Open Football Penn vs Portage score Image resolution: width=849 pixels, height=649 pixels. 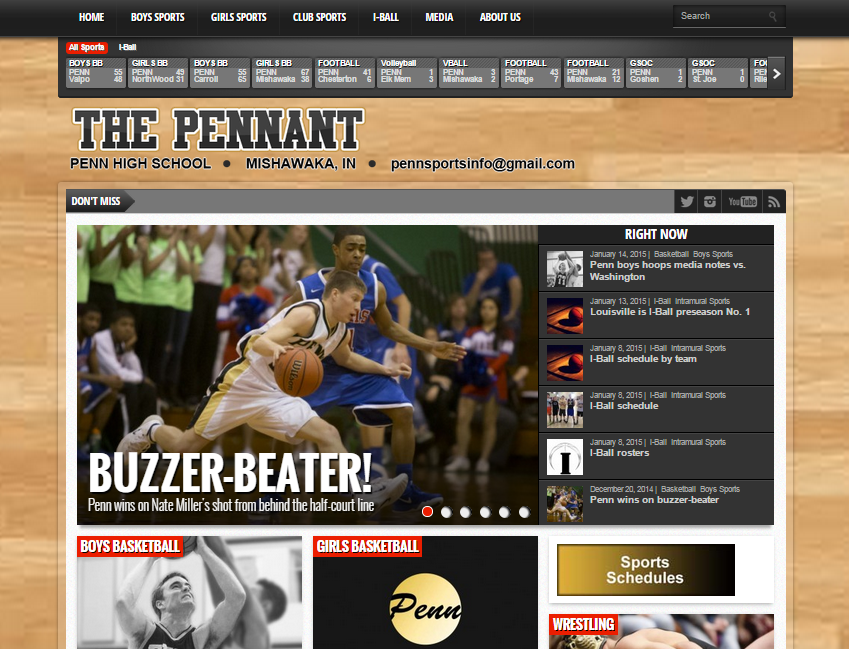tap(531, 73)
